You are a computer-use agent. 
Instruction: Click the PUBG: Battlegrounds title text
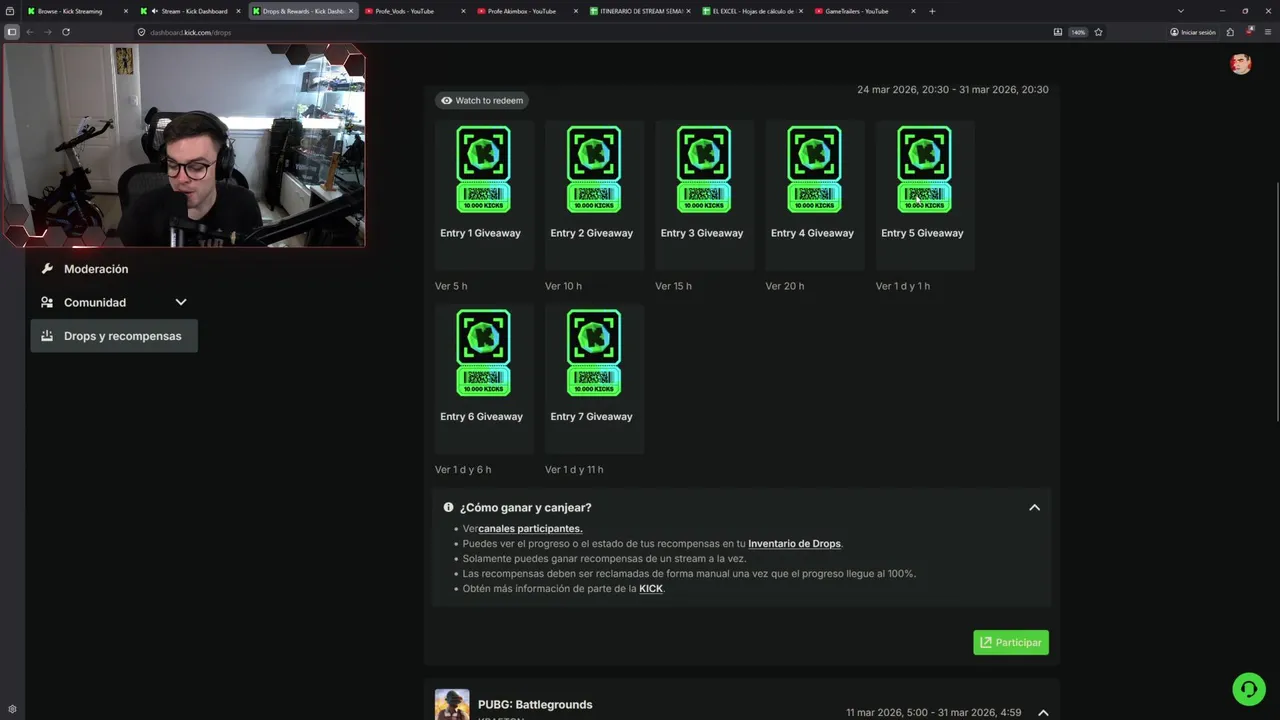tap(535, 705)
